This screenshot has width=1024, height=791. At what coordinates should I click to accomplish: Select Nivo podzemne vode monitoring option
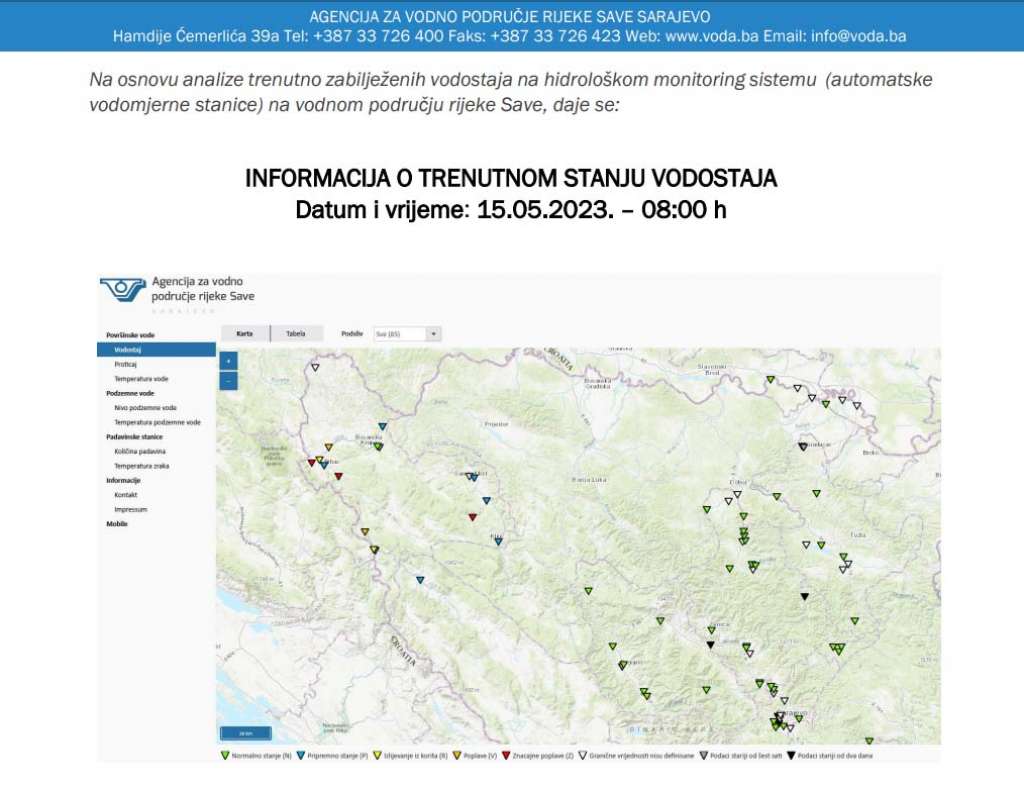(x=144, y=407)
